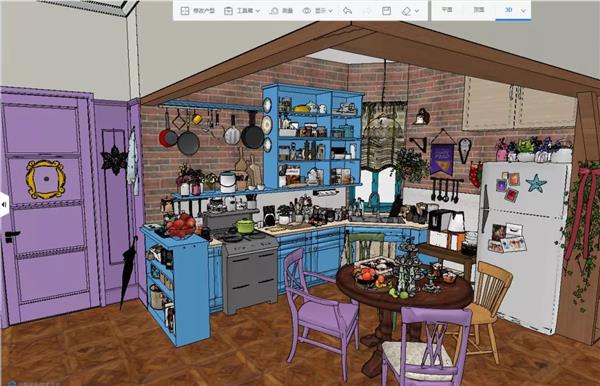Select the eraser clear tool

406,11
